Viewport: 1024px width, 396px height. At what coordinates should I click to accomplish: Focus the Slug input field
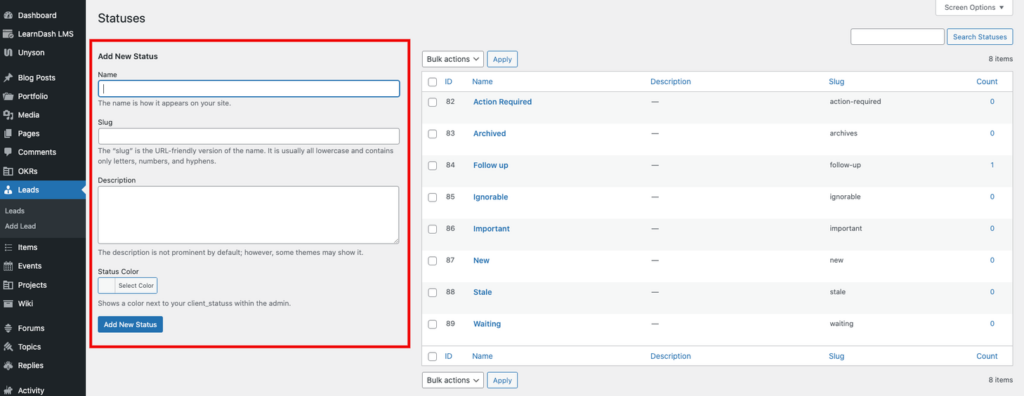tap(249, 136)
